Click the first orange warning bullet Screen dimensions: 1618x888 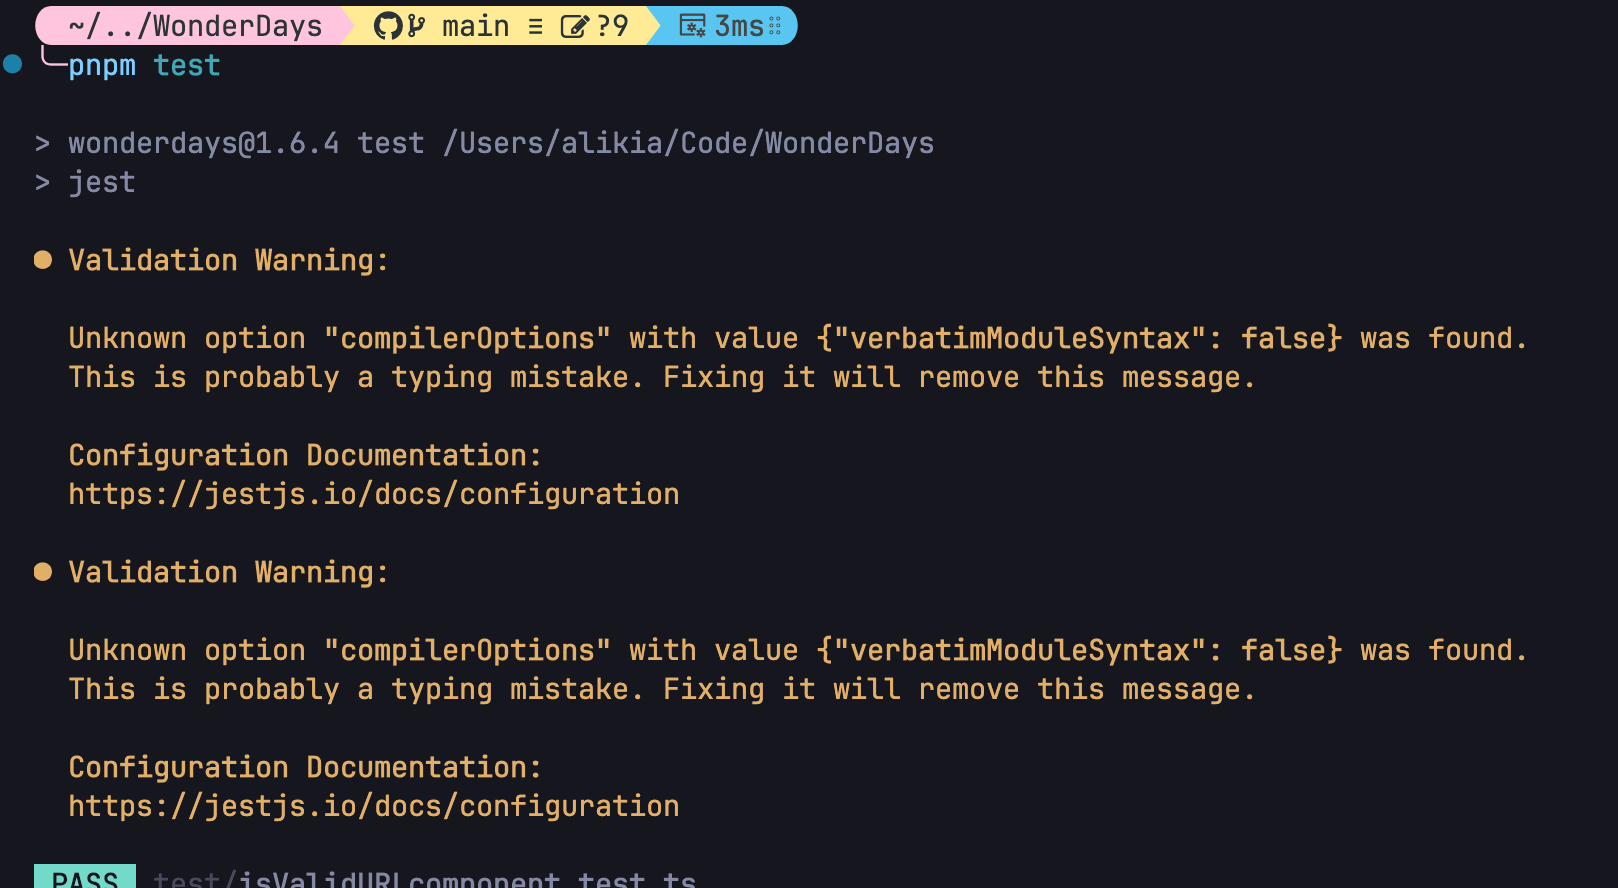(x=43, y=260)
